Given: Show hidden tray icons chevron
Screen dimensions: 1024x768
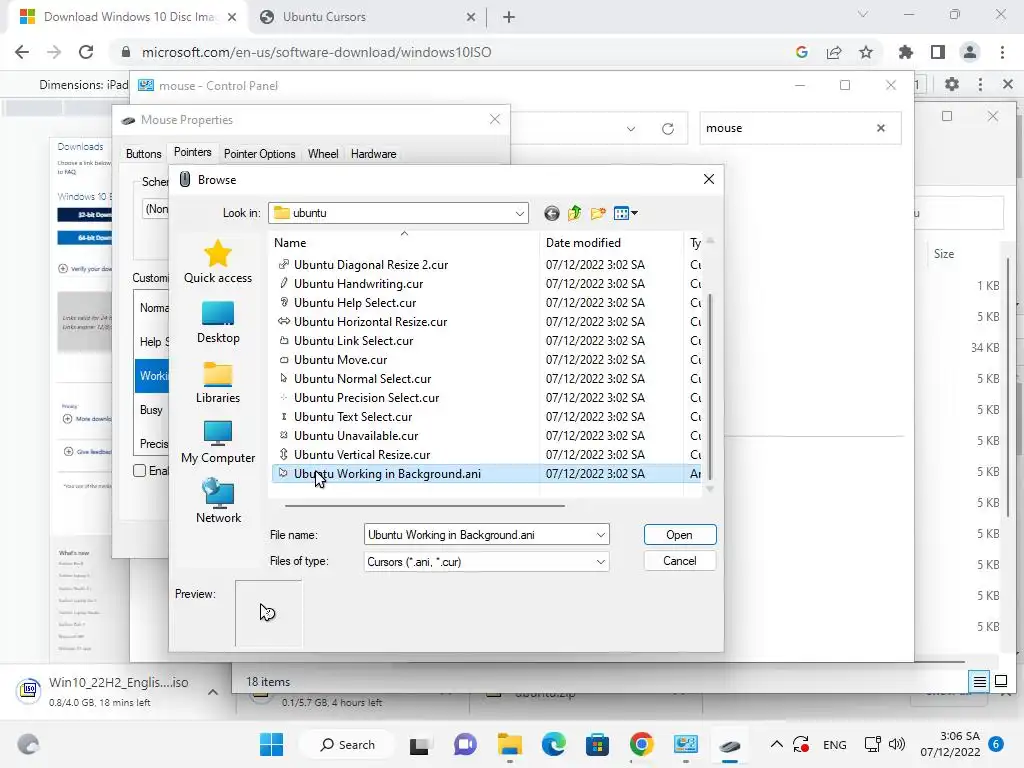Looking at the screenshot, I should pos(776,744).
